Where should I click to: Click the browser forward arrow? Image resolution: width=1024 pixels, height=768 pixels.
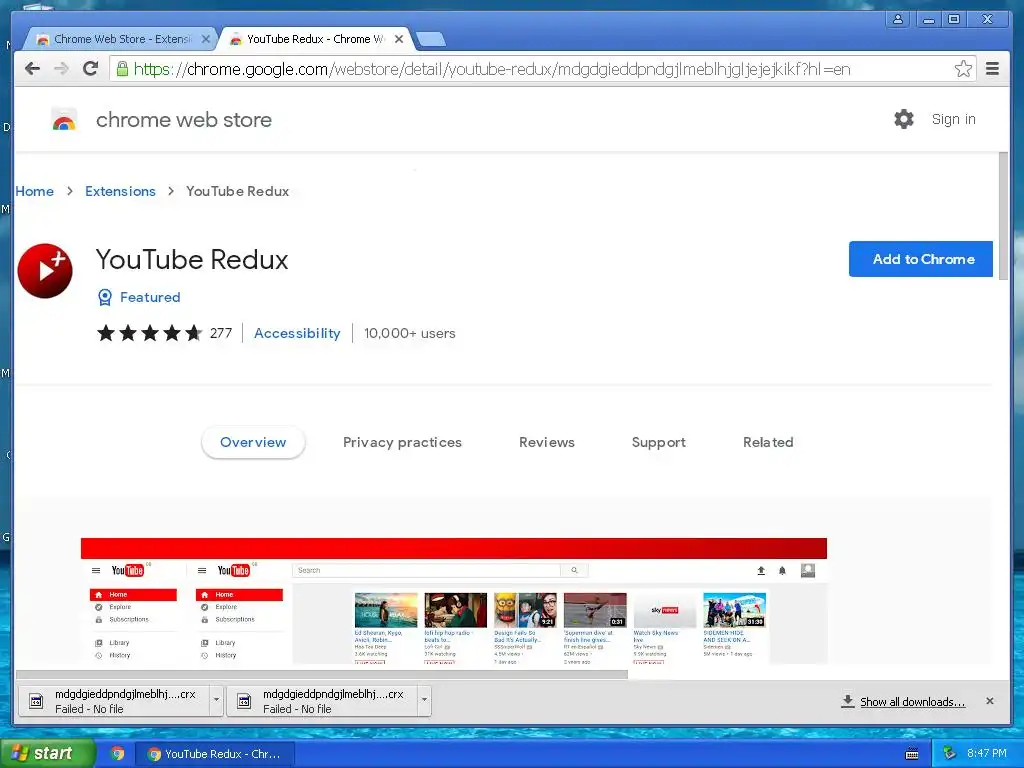(61, 69)
